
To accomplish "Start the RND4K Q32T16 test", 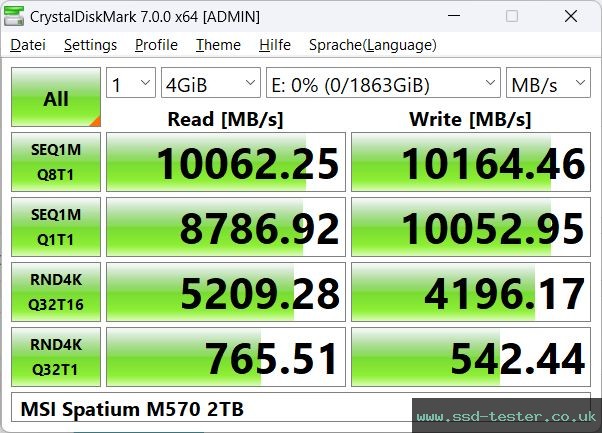I will pyautogui.click(x=56, y=292).
